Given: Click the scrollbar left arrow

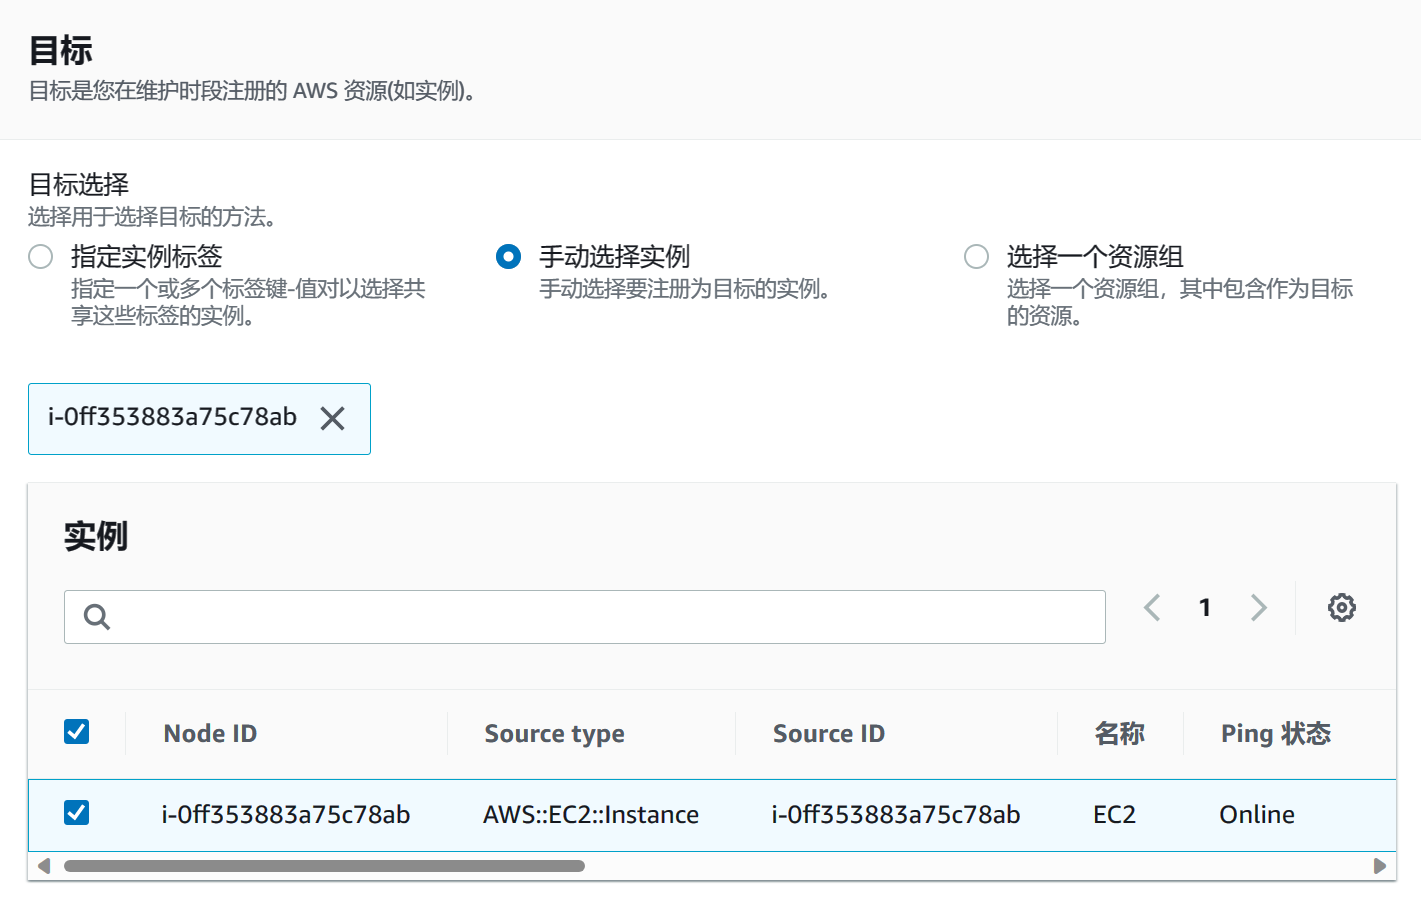Looking at the screenshot, I should [43, 866].
